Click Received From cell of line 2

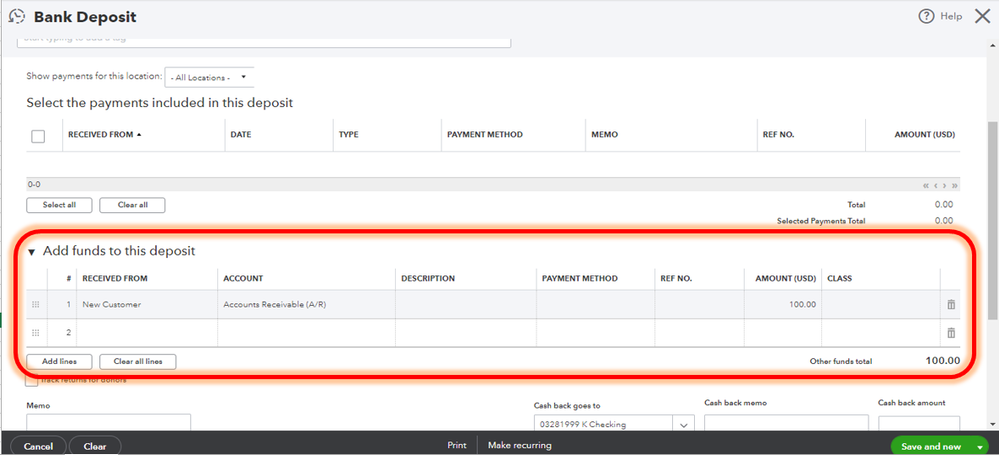[x=147, y=333]
